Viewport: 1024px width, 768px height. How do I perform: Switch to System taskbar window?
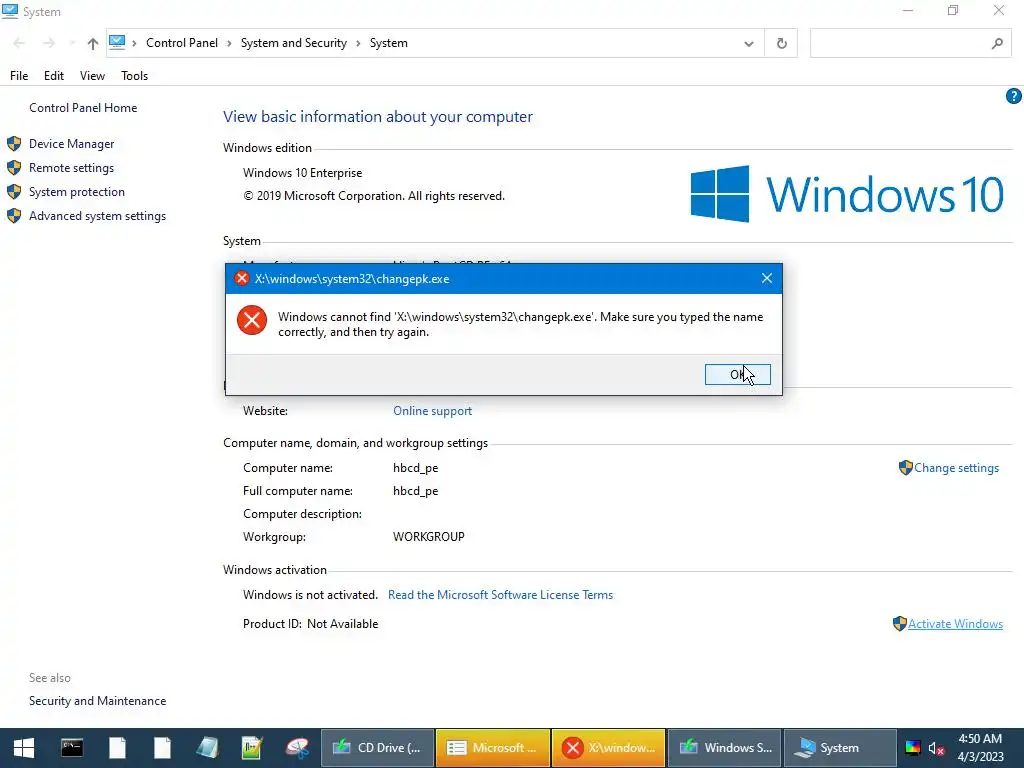click(x=840, y=748)
